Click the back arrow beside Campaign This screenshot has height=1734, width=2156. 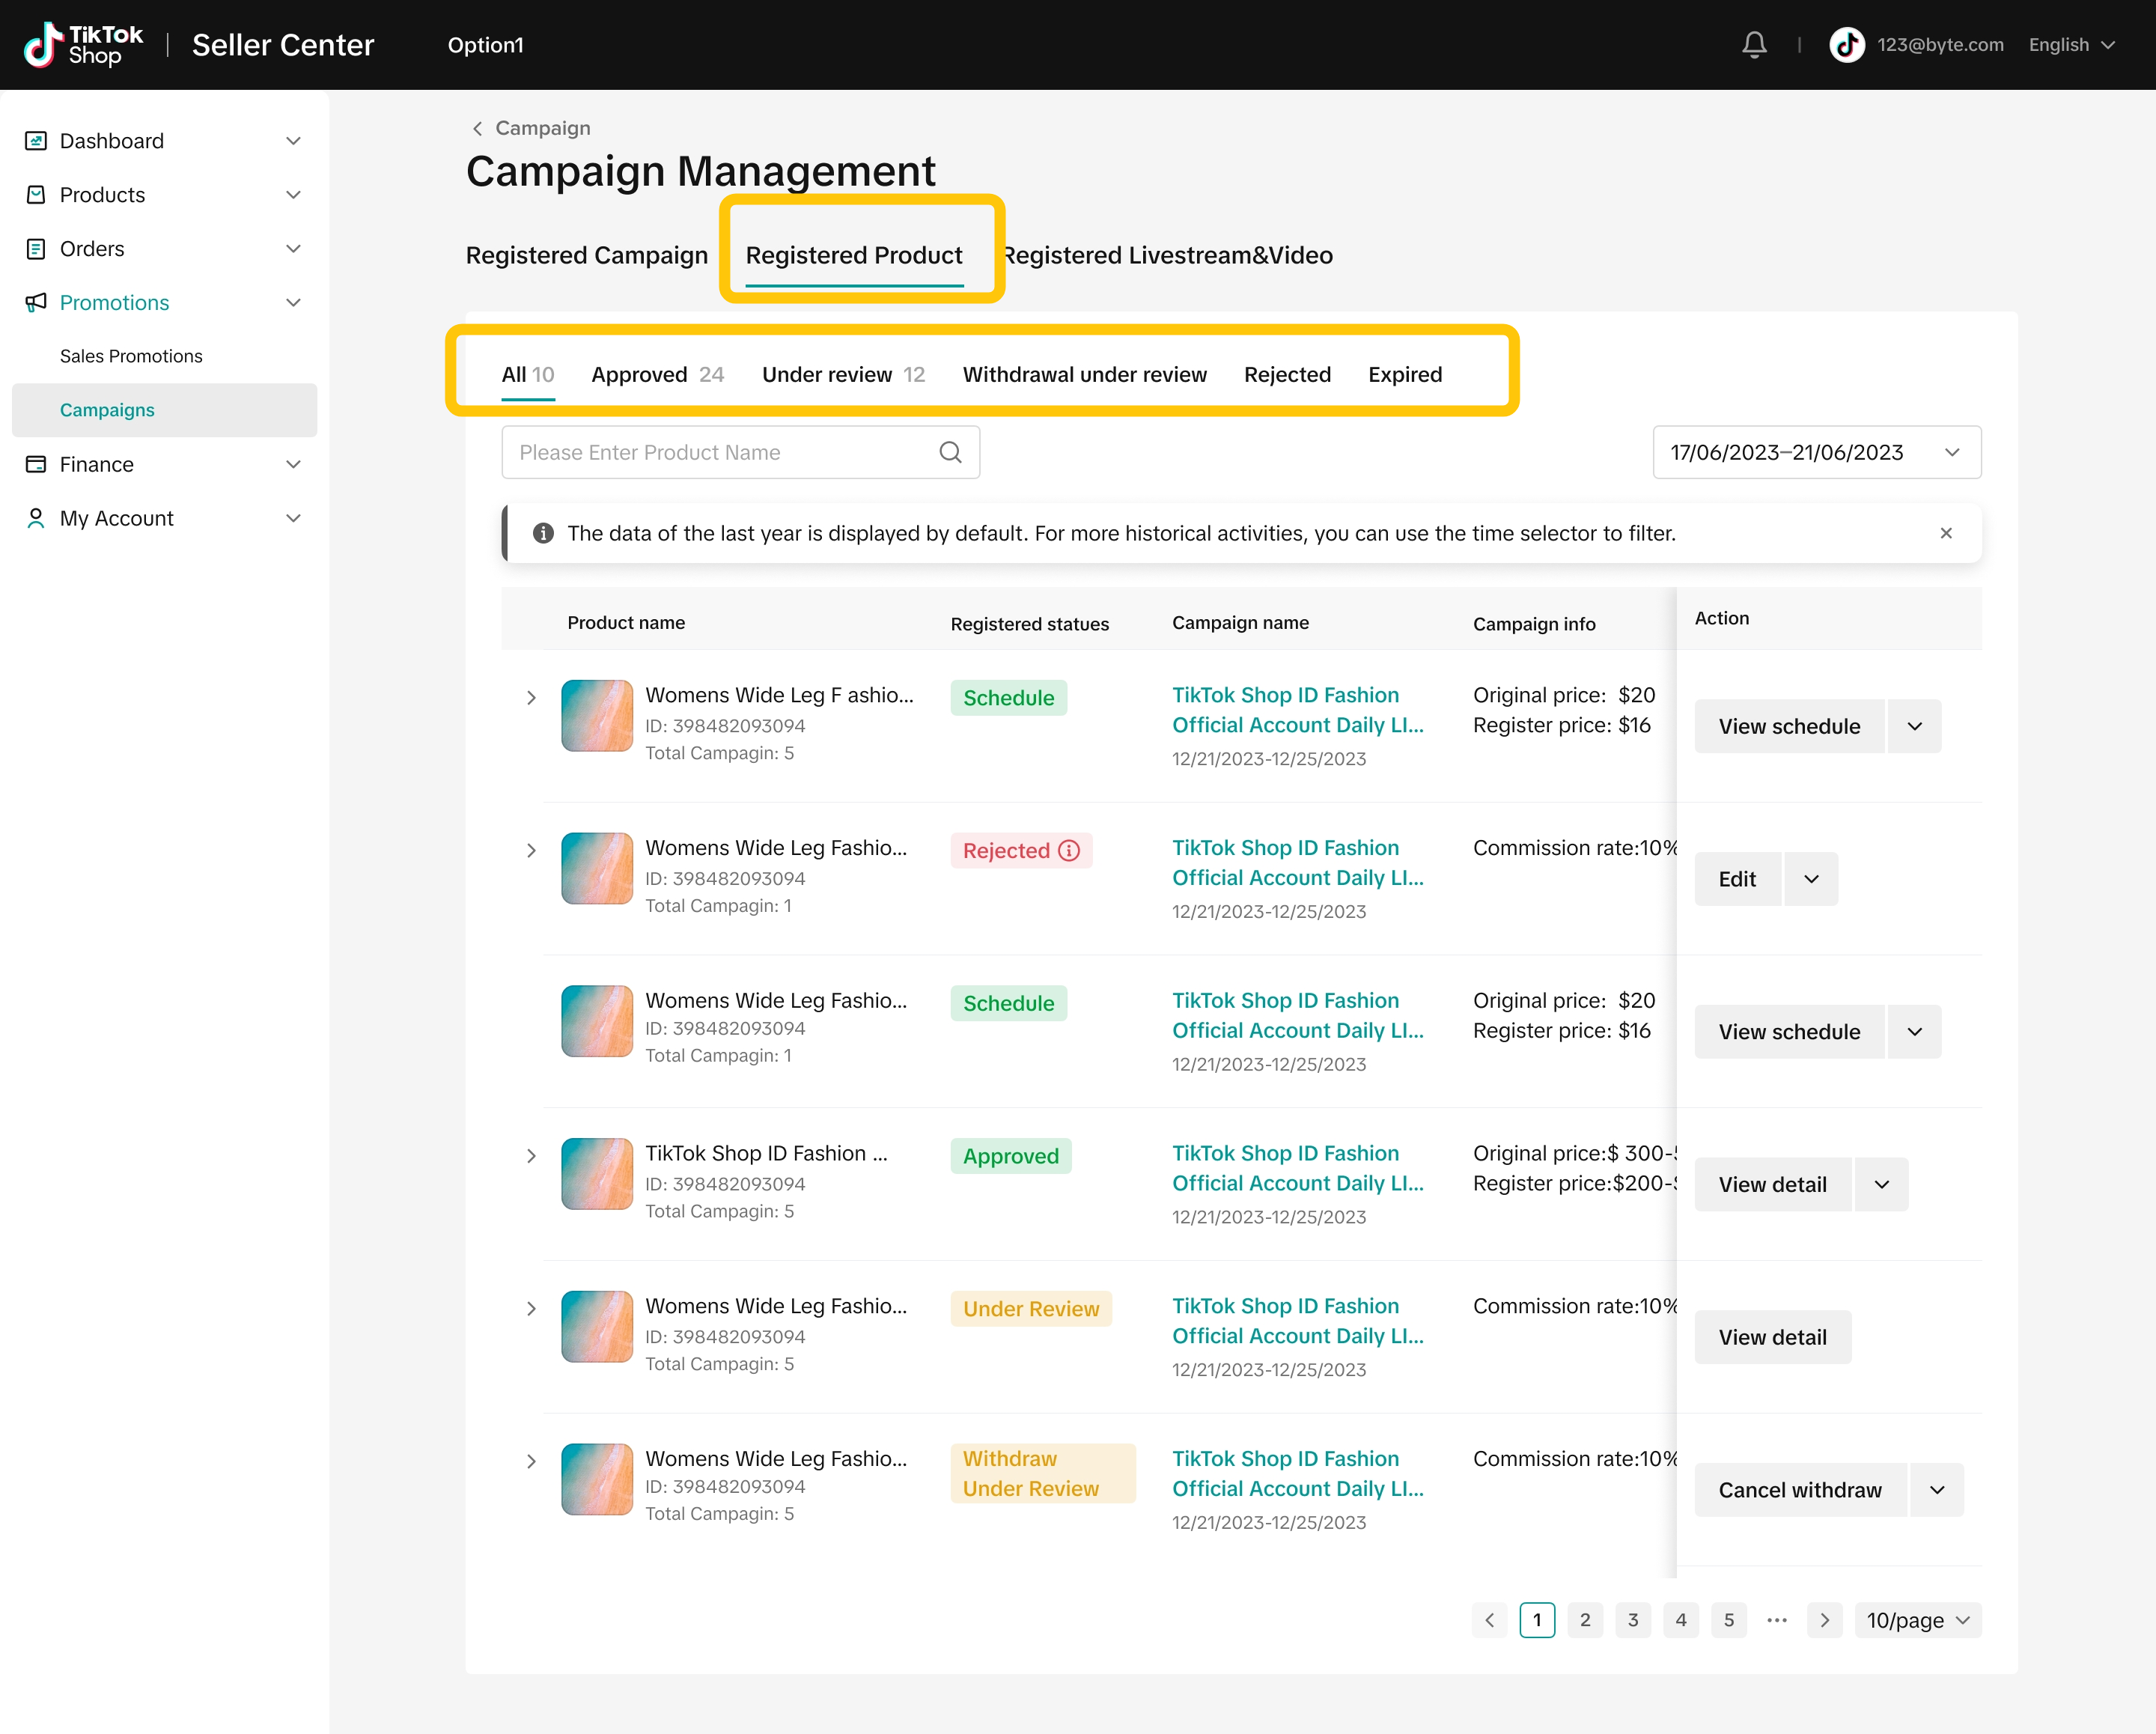pos(477,128)
